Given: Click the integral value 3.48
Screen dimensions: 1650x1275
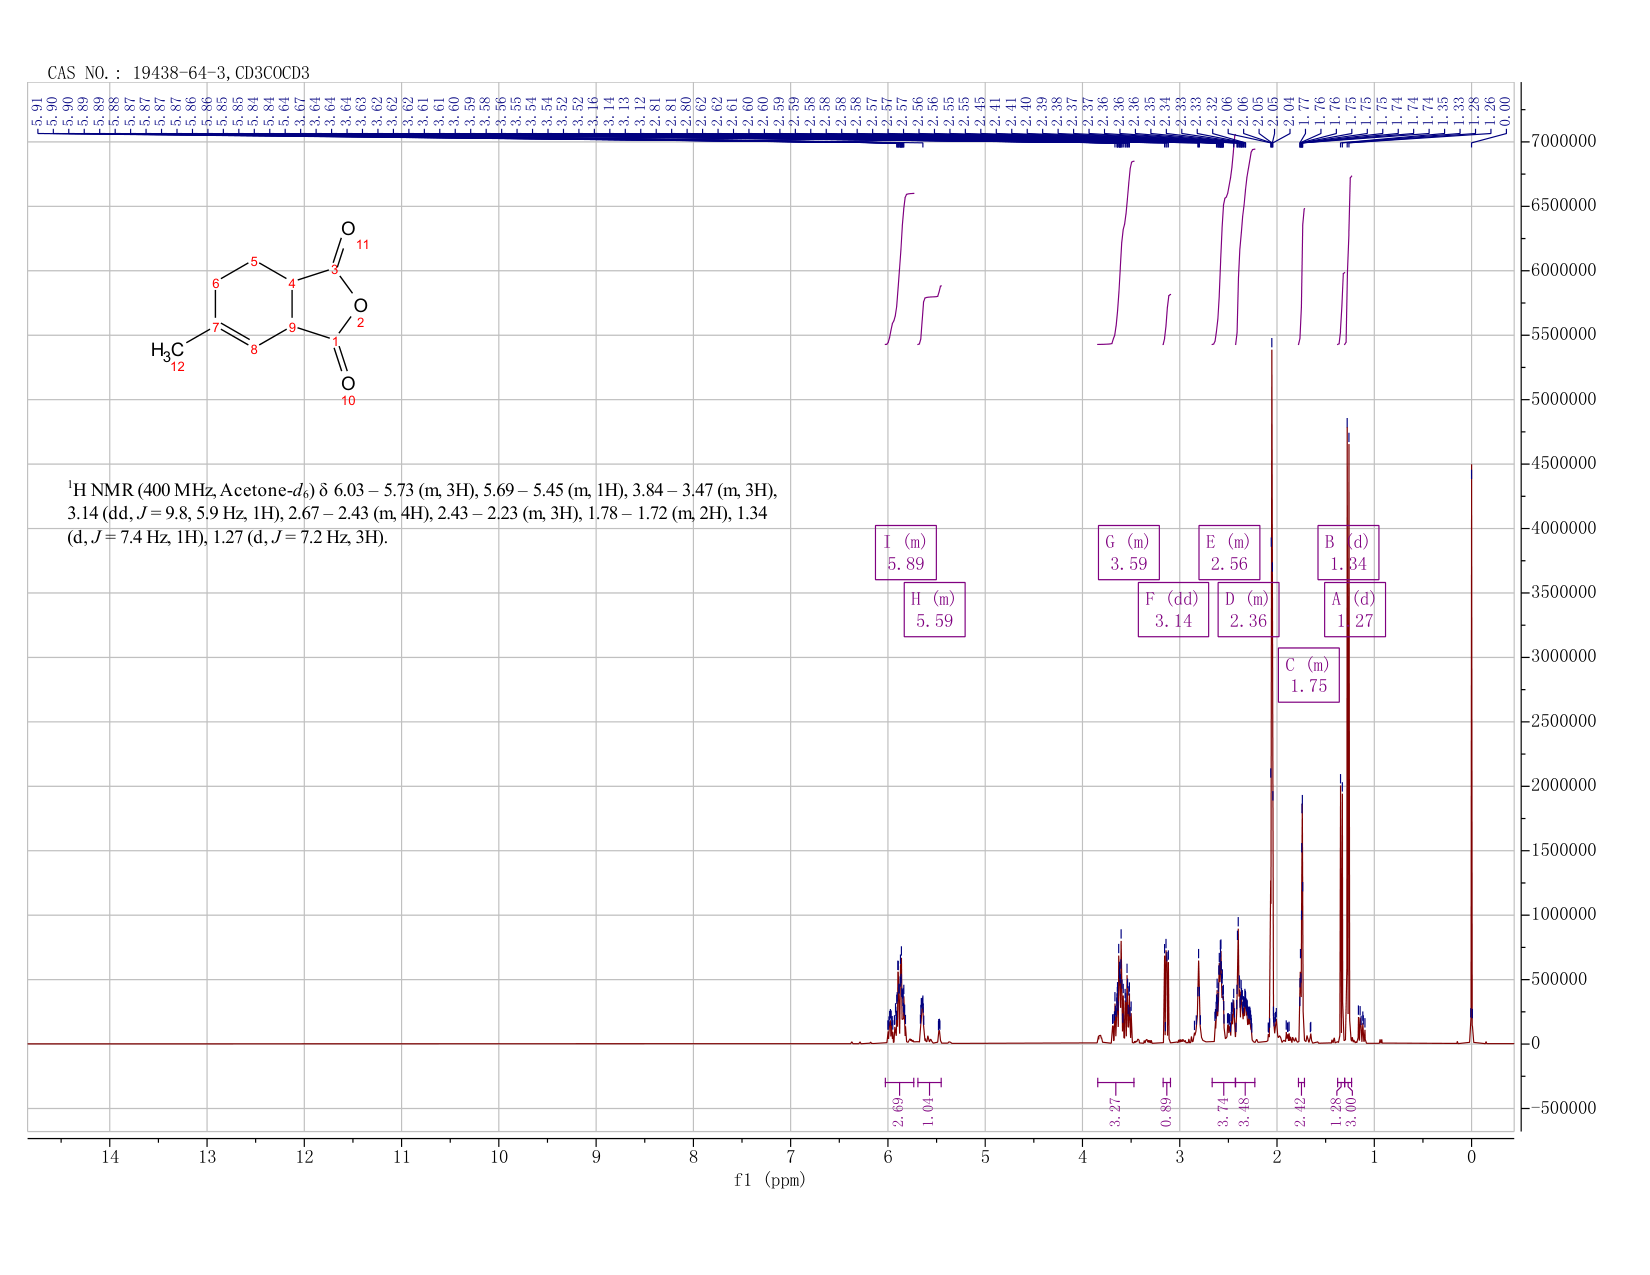Looking at the screenshot, I should [1244, 1111].
